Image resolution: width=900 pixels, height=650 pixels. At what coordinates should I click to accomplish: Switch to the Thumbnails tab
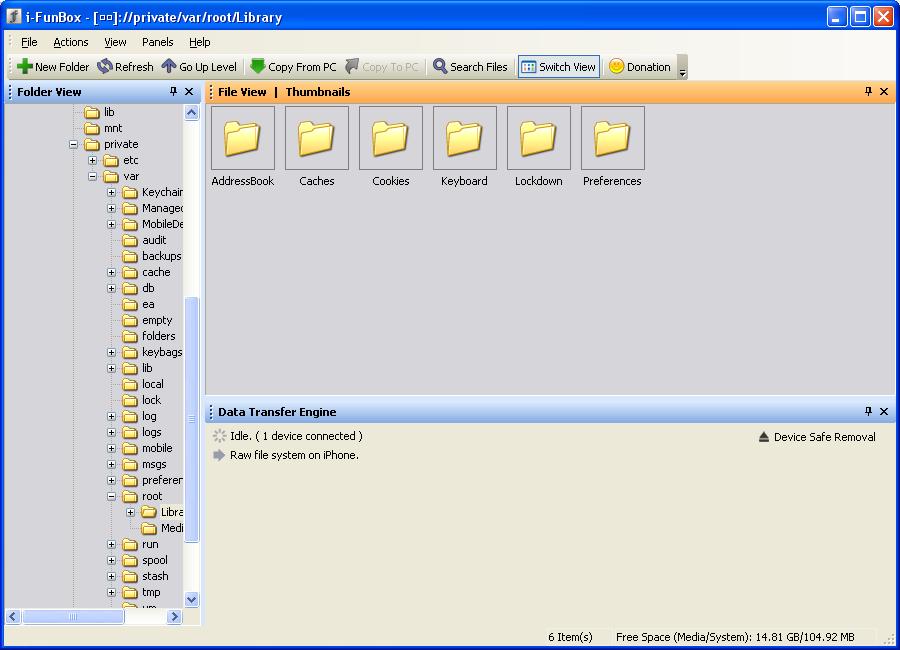pos(317,92)
